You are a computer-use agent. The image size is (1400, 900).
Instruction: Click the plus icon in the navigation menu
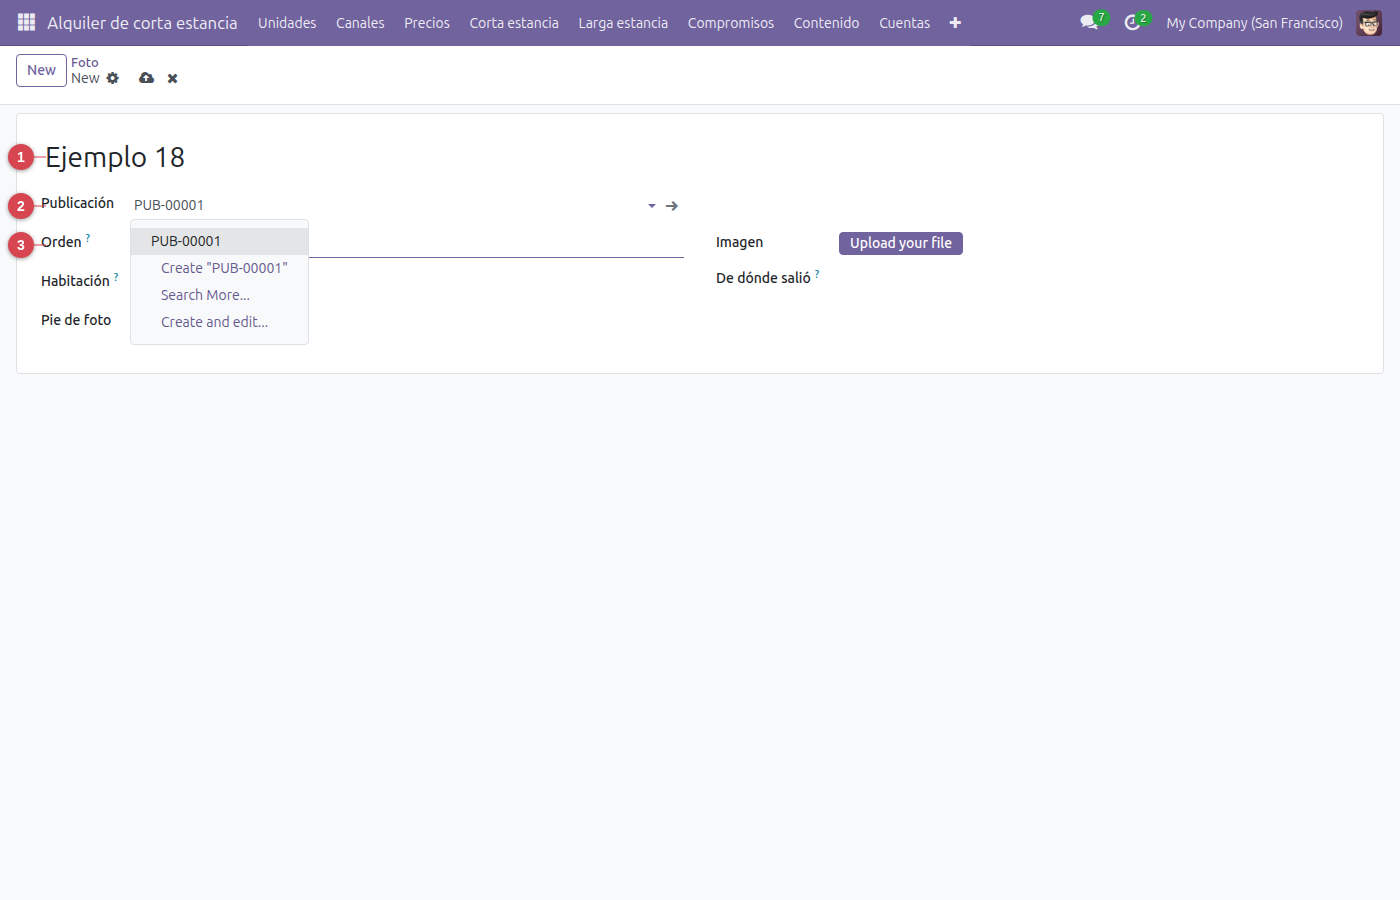(x=955, y=22)
